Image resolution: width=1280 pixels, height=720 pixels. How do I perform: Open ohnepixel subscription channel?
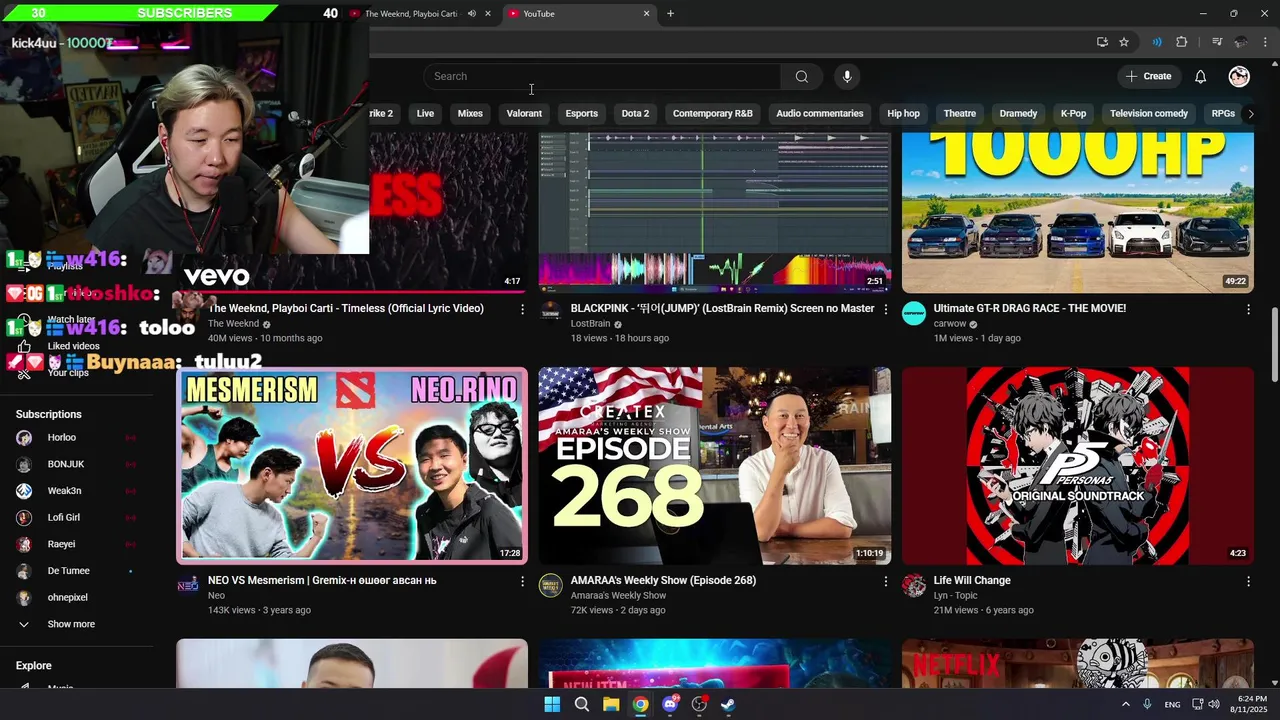pos(77,598)
